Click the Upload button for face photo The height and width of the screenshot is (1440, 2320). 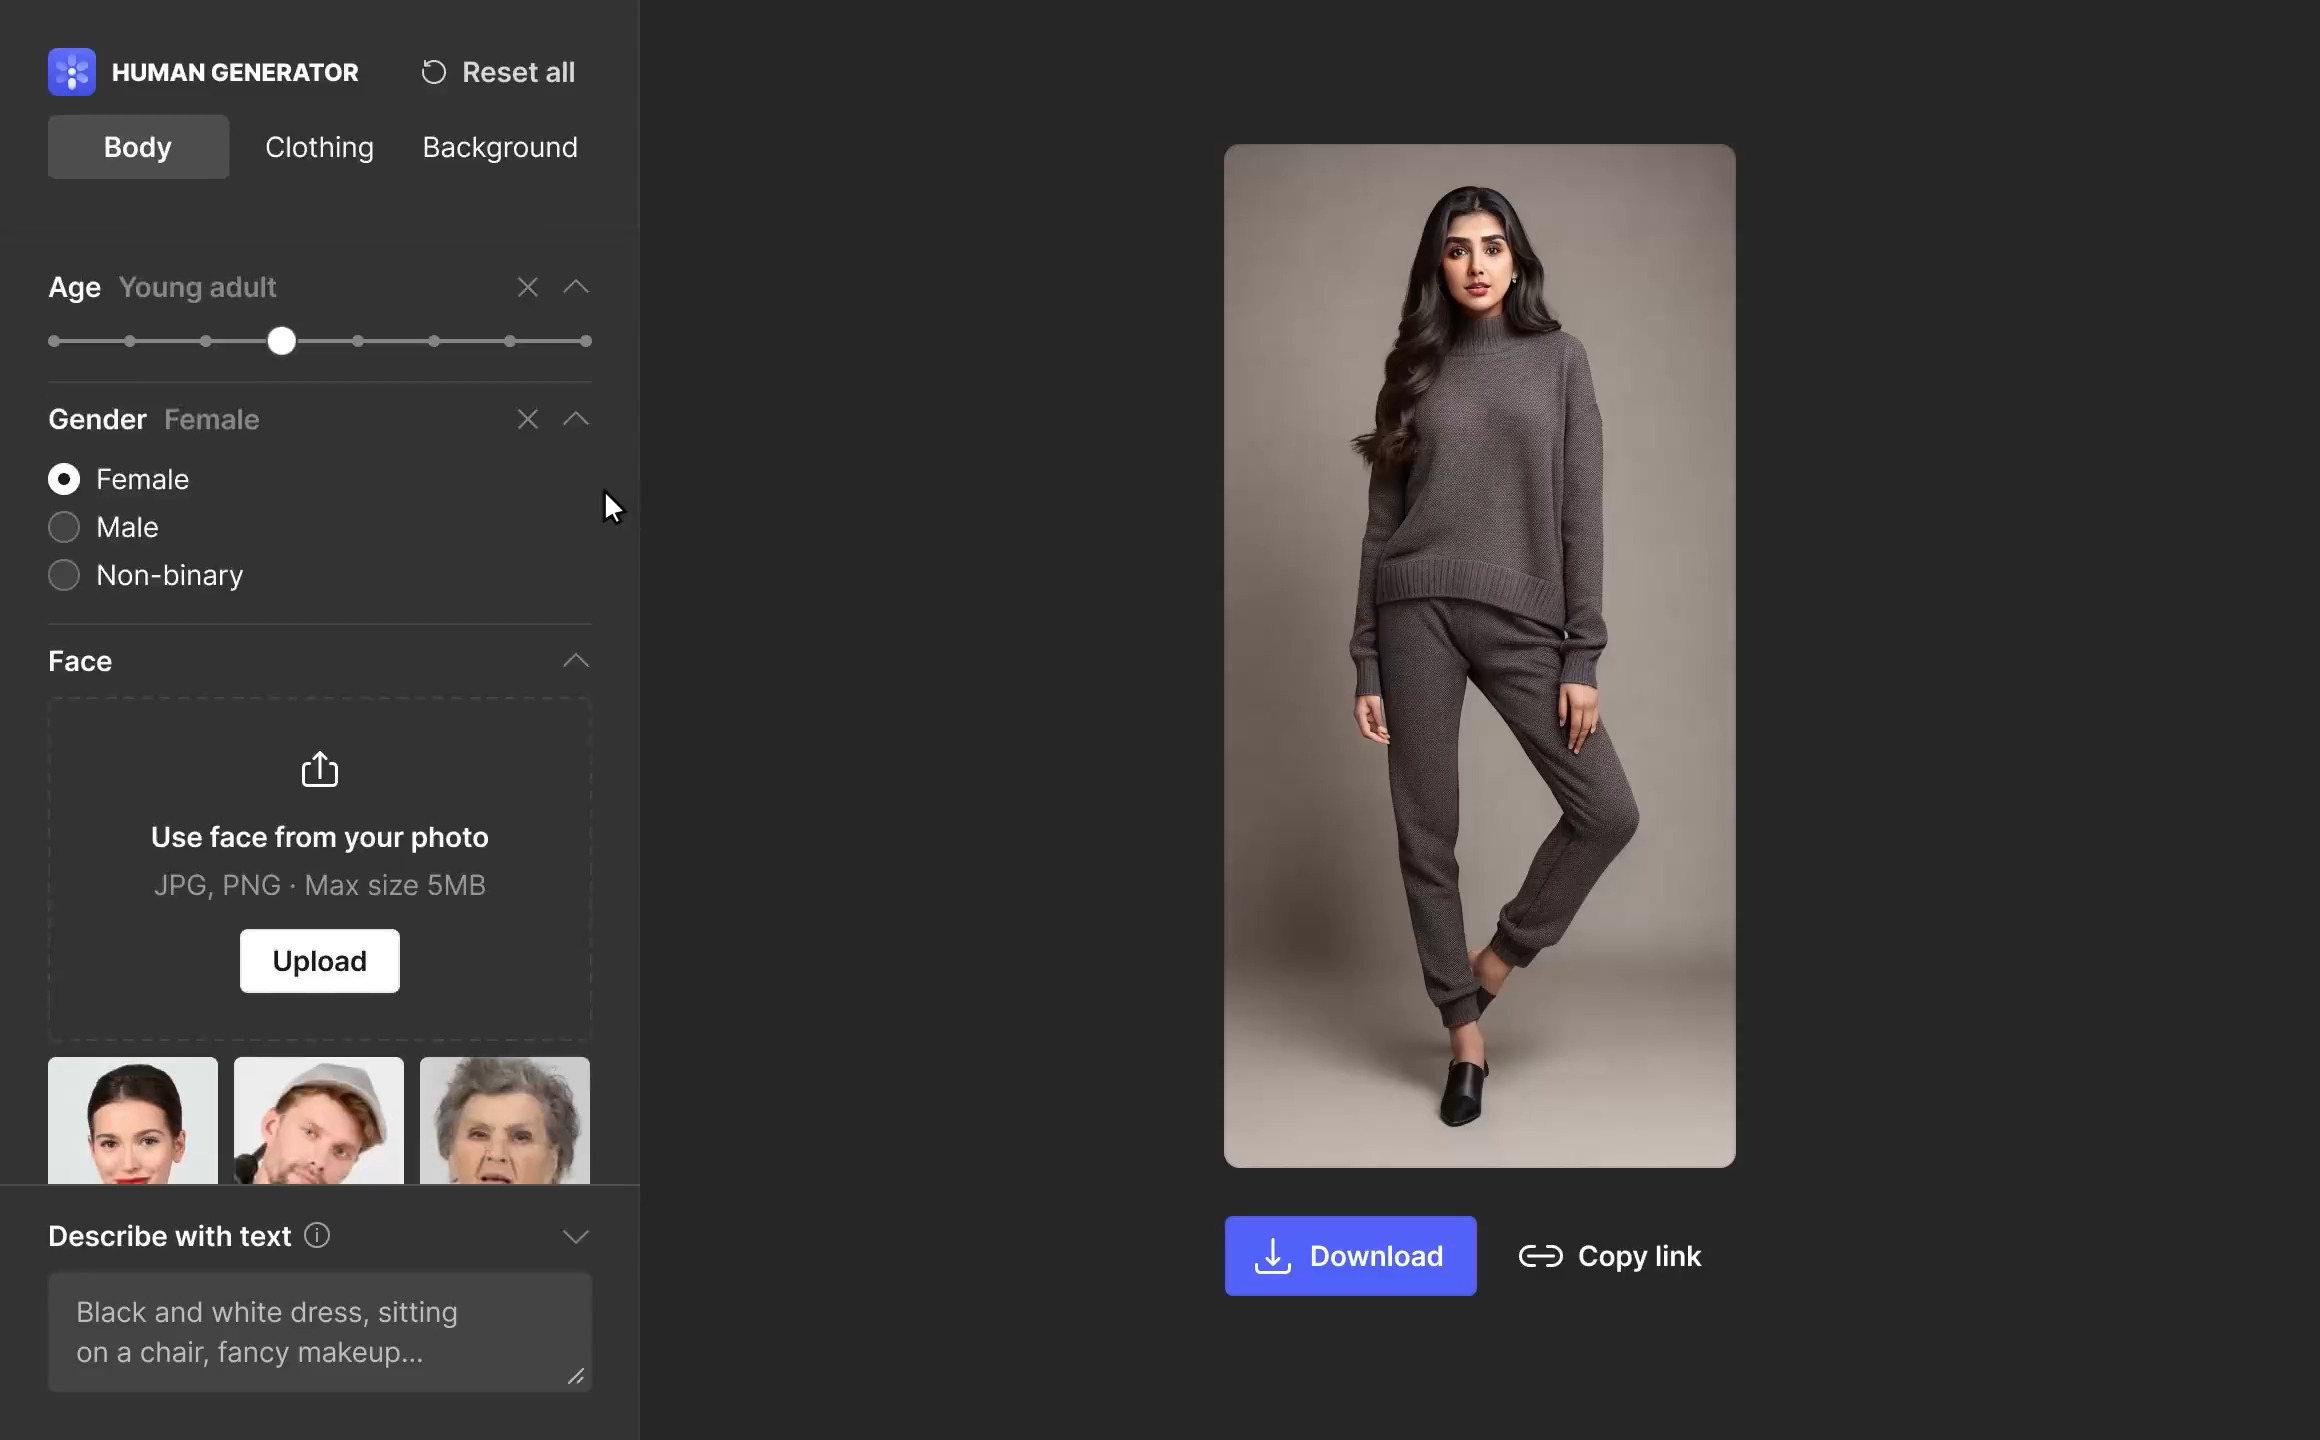pyautogui.click(x=318, y=961)
